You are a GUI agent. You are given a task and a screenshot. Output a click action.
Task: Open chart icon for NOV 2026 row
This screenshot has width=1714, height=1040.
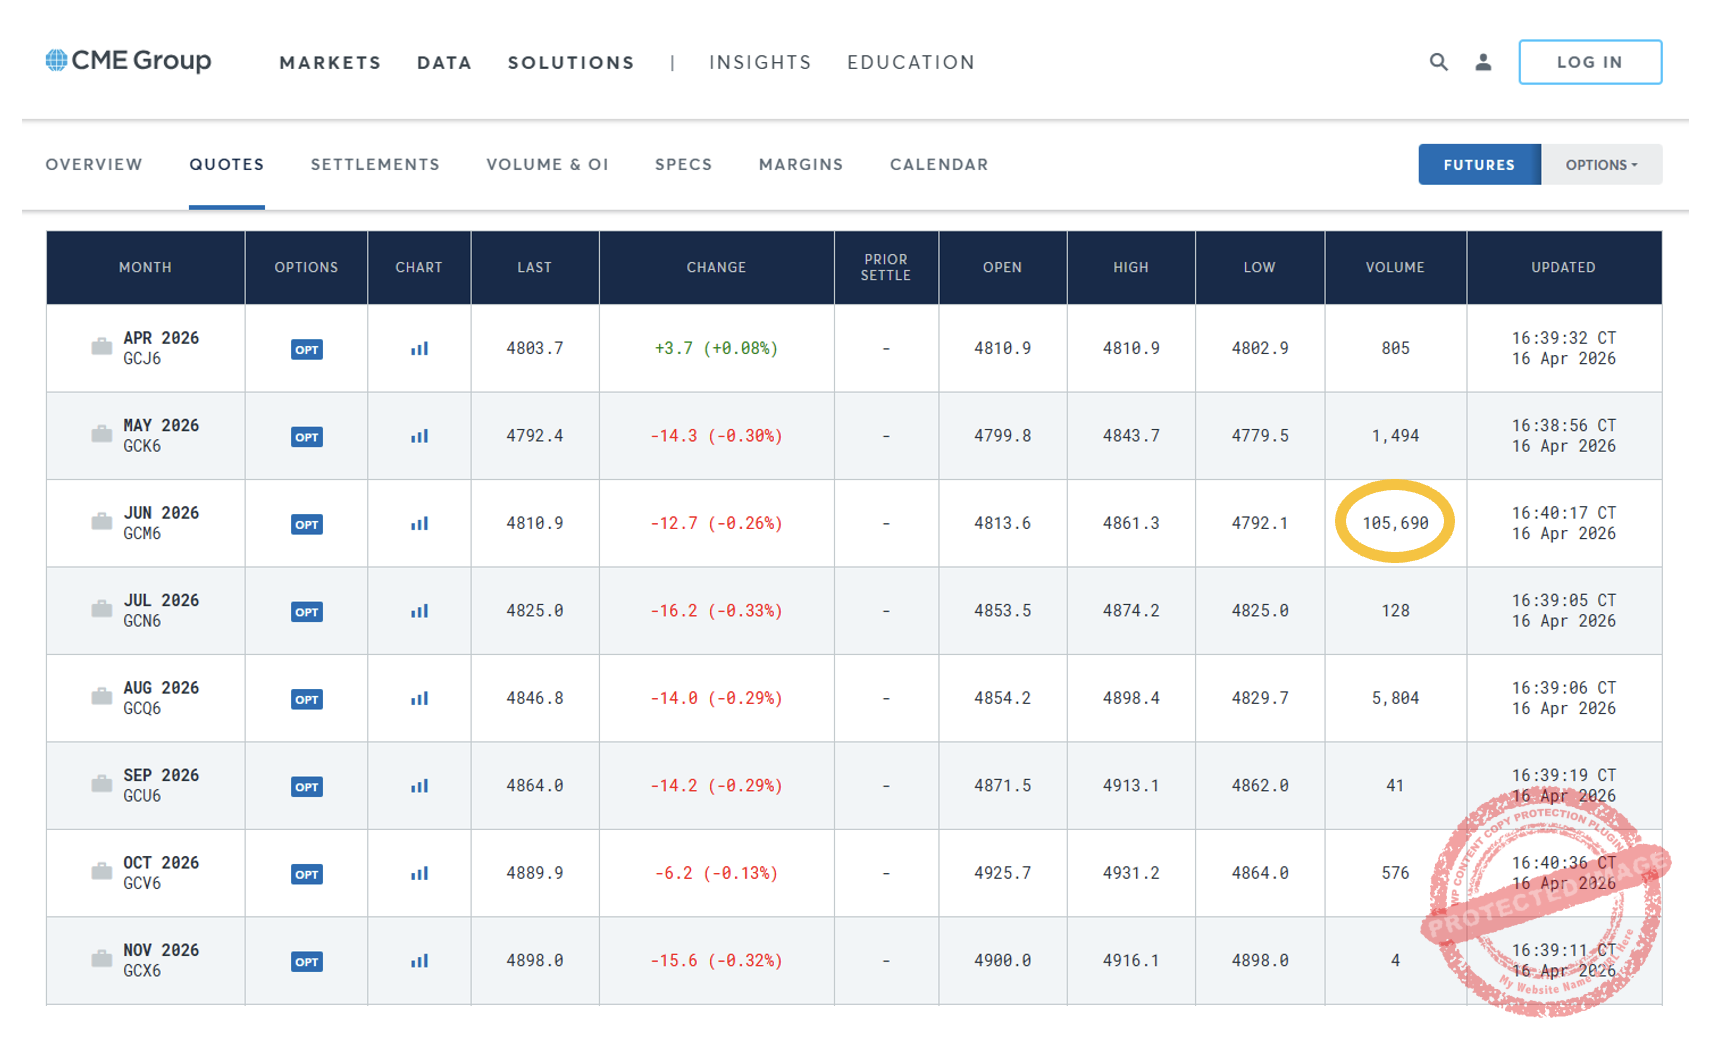419,960
